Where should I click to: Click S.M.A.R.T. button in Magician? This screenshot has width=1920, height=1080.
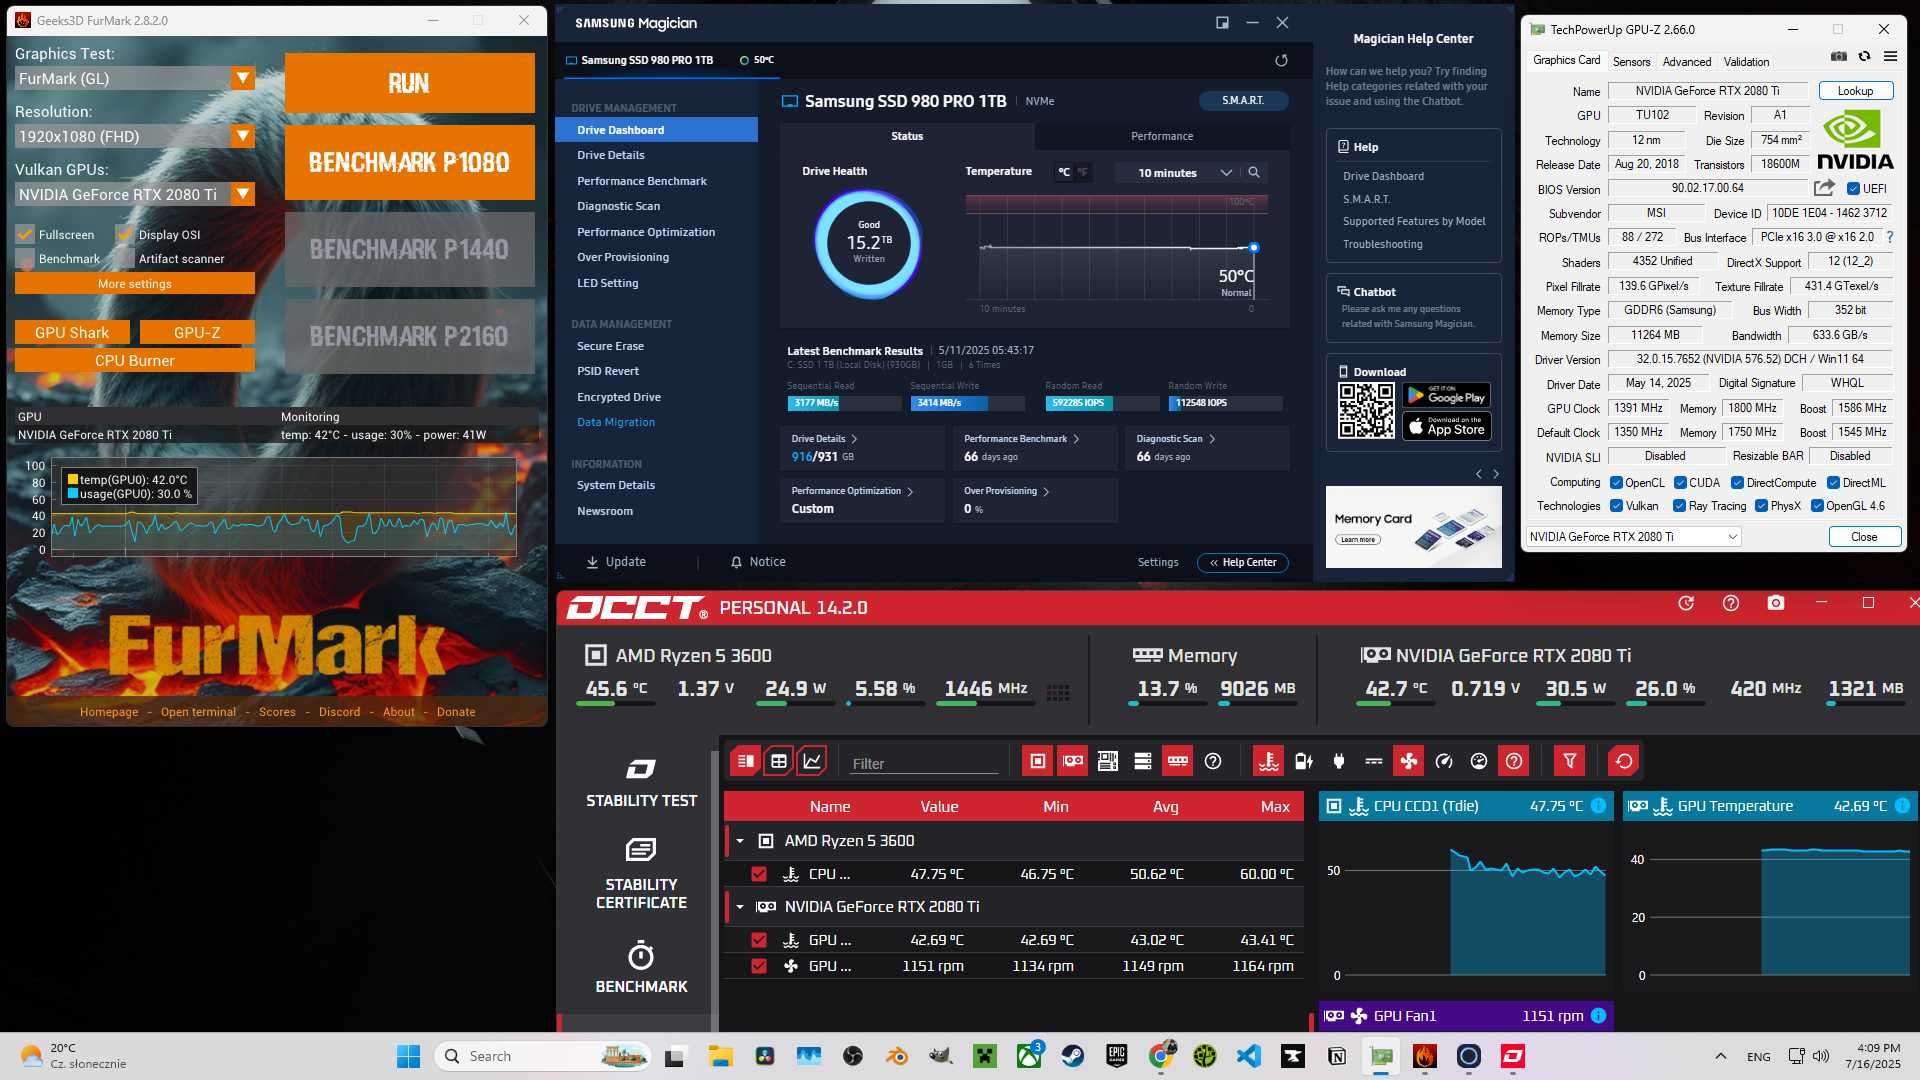(1243, 101)
